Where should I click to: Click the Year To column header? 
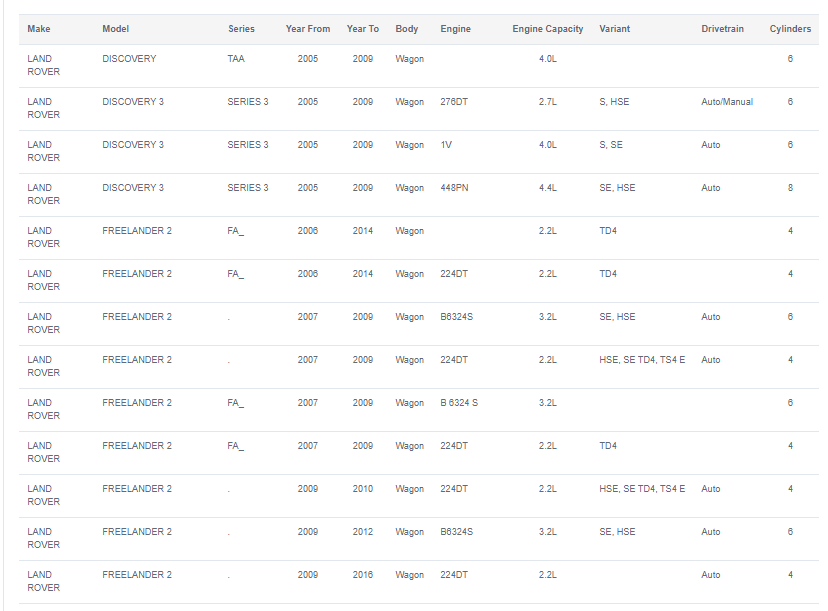(x=363, y=29)
